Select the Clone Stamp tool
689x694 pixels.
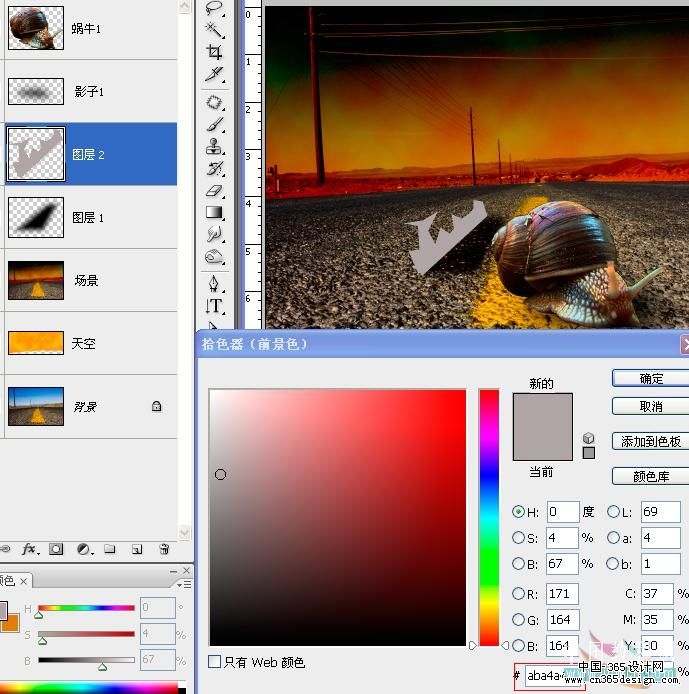point(215,147)
